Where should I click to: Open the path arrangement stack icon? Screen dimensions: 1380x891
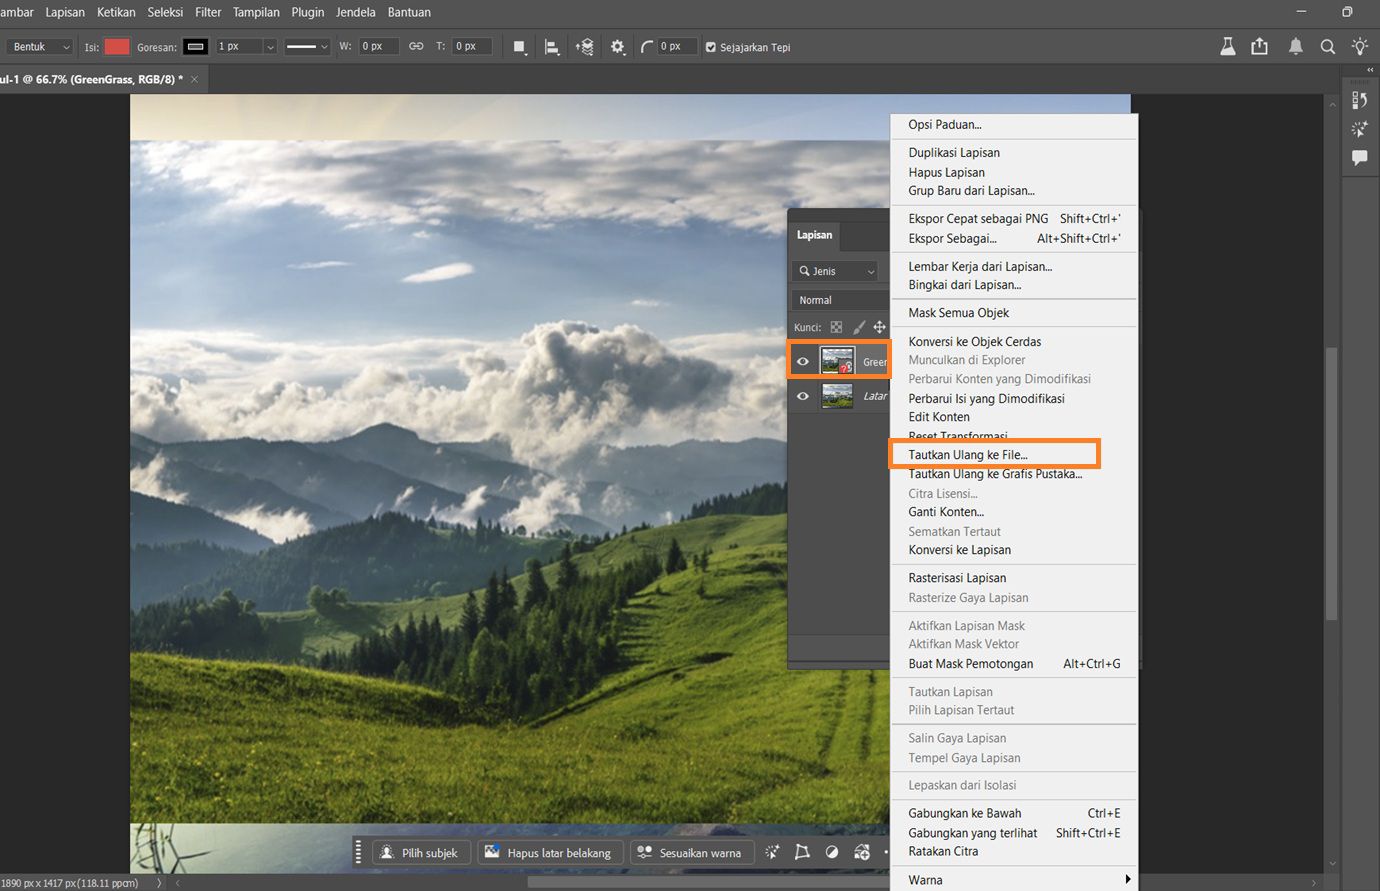pos(585,47)
